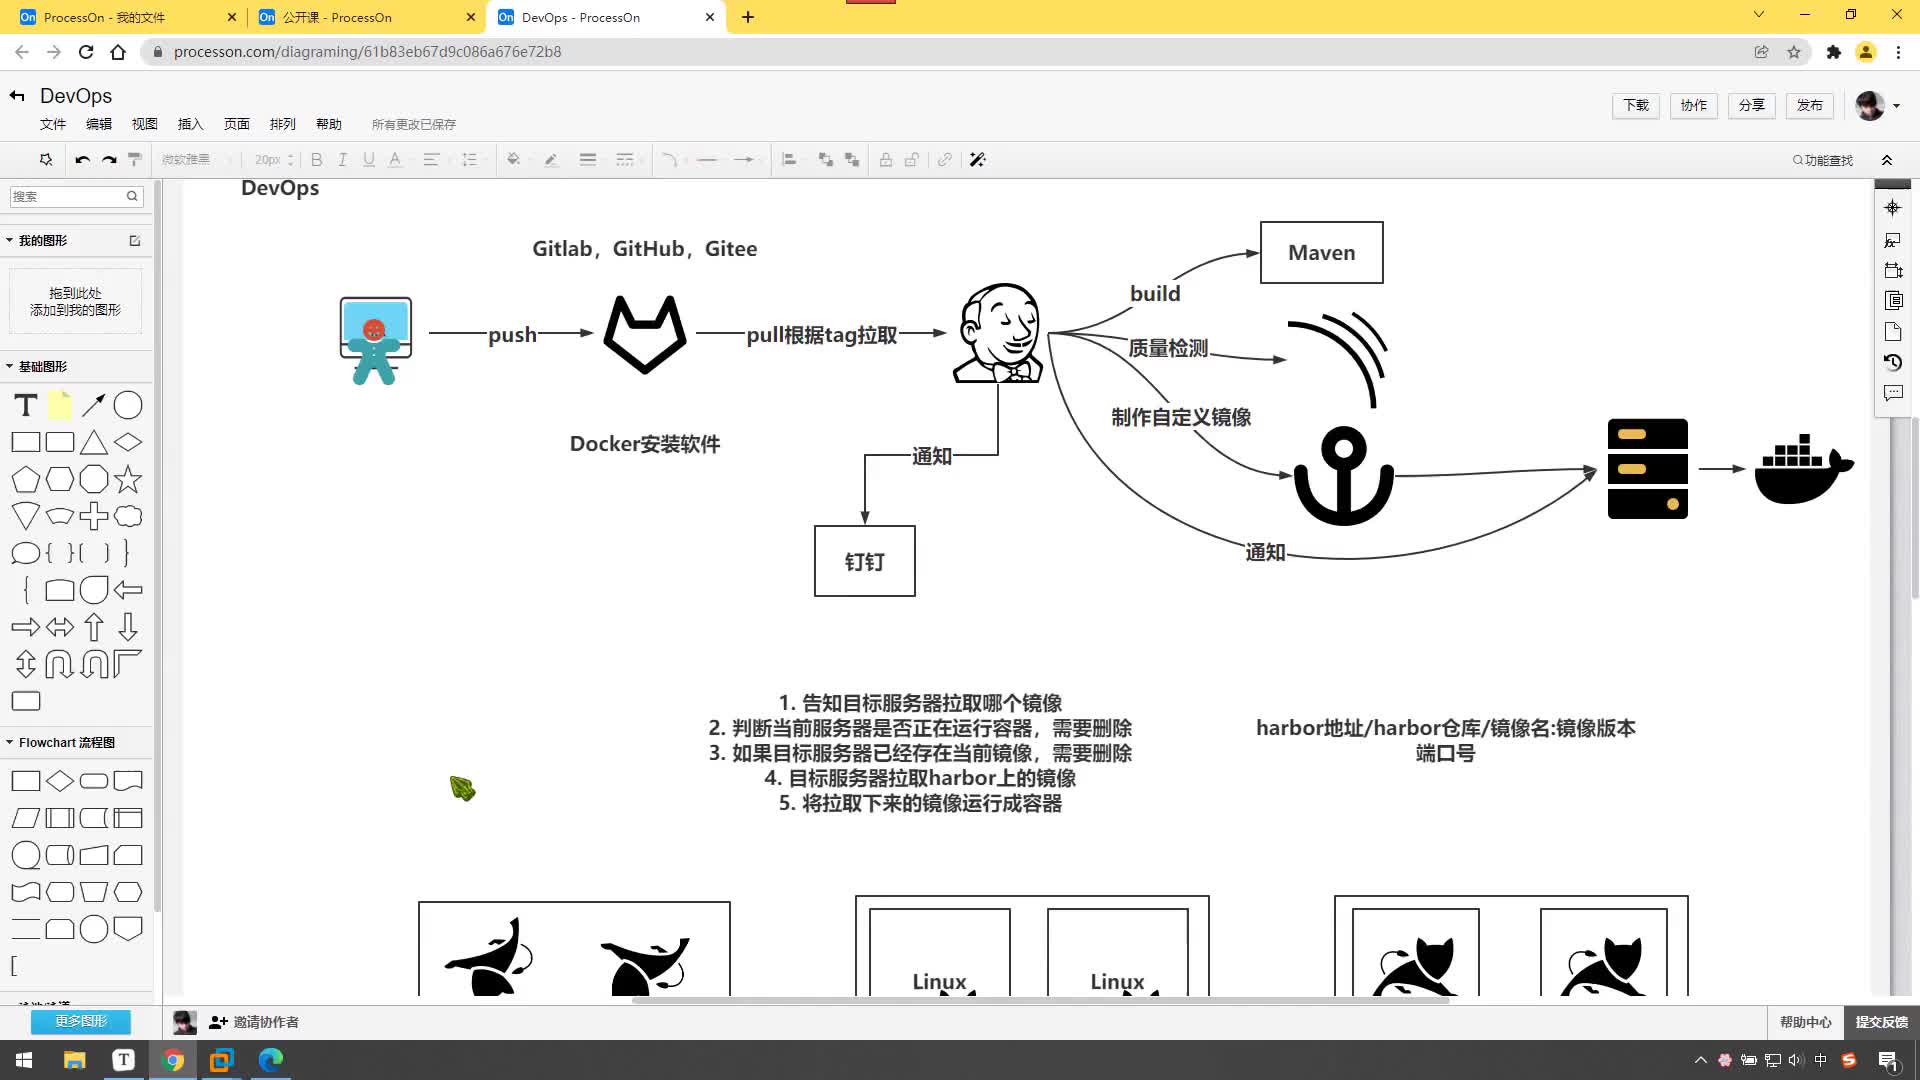Click the bring to front icon
Image resolution: width=1920 pixels, height=1080 pixels.
pyautogui.click(x=826, y=160)
